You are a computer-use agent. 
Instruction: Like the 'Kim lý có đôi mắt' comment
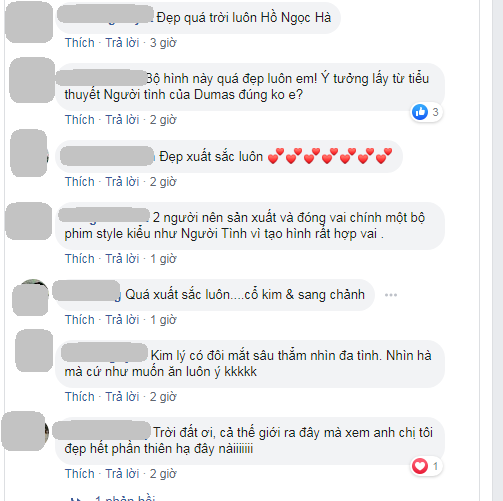80,397
